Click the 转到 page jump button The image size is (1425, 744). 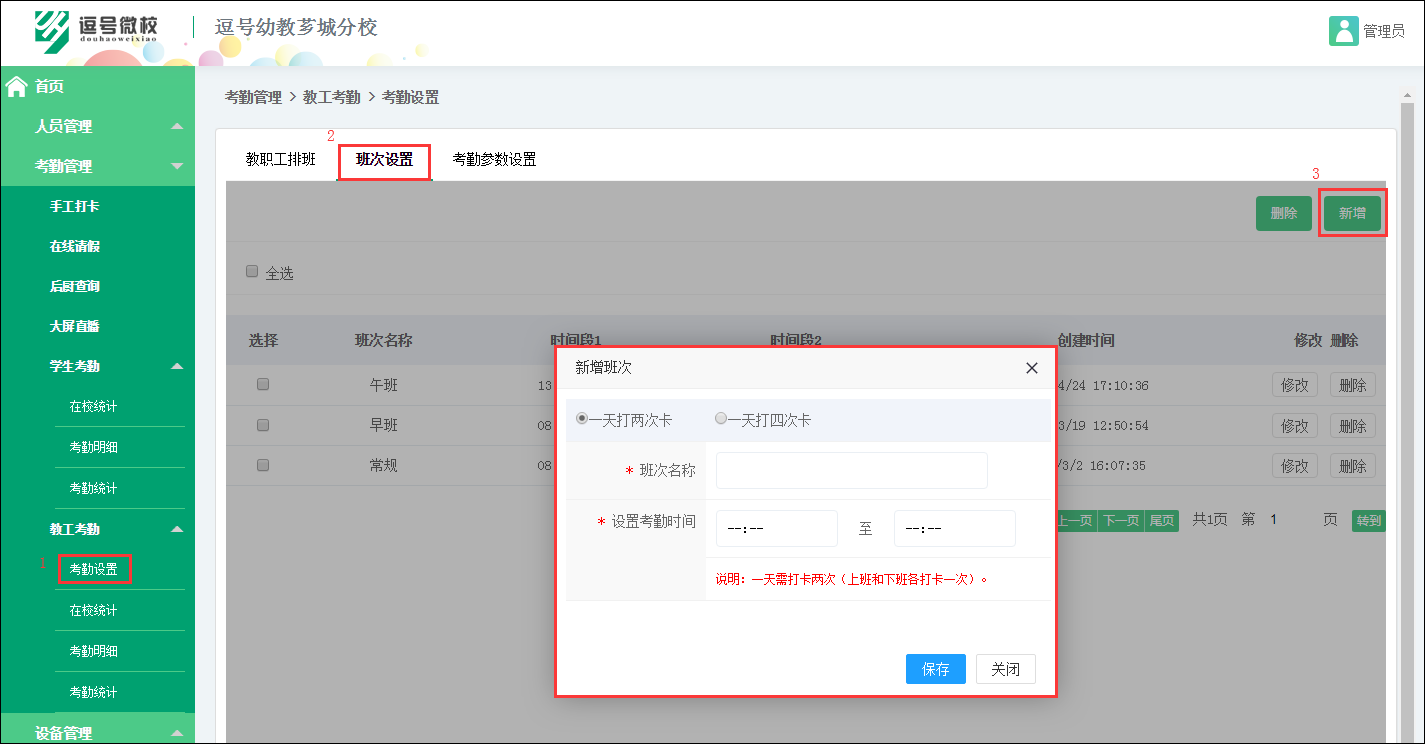click(1368, 520)
